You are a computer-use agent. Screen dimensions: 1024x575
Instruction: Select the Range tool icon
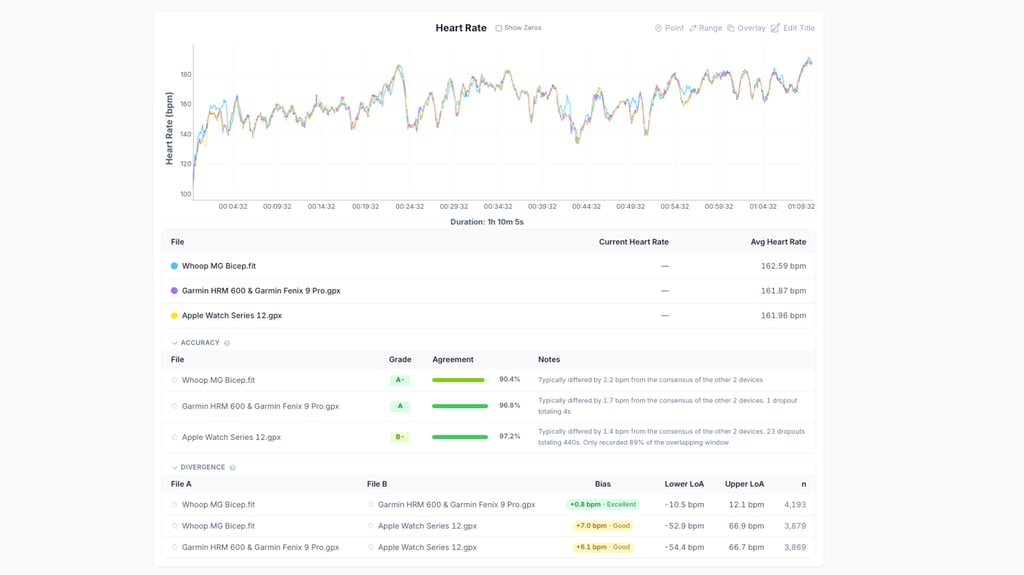(693, 28)
